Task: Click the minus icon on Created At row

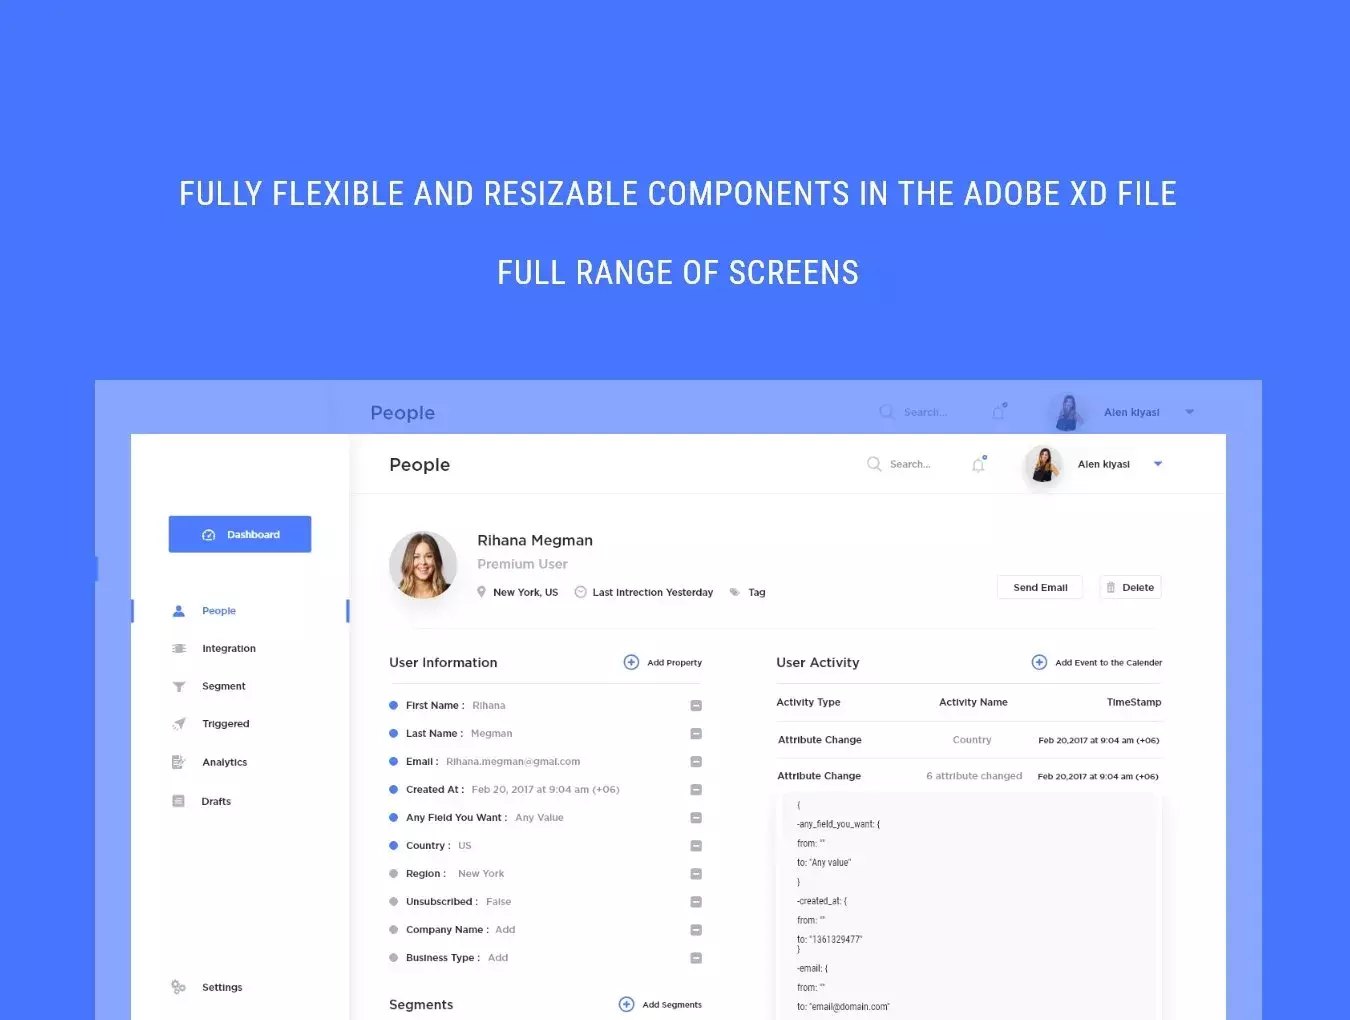Action: [696, 790]
